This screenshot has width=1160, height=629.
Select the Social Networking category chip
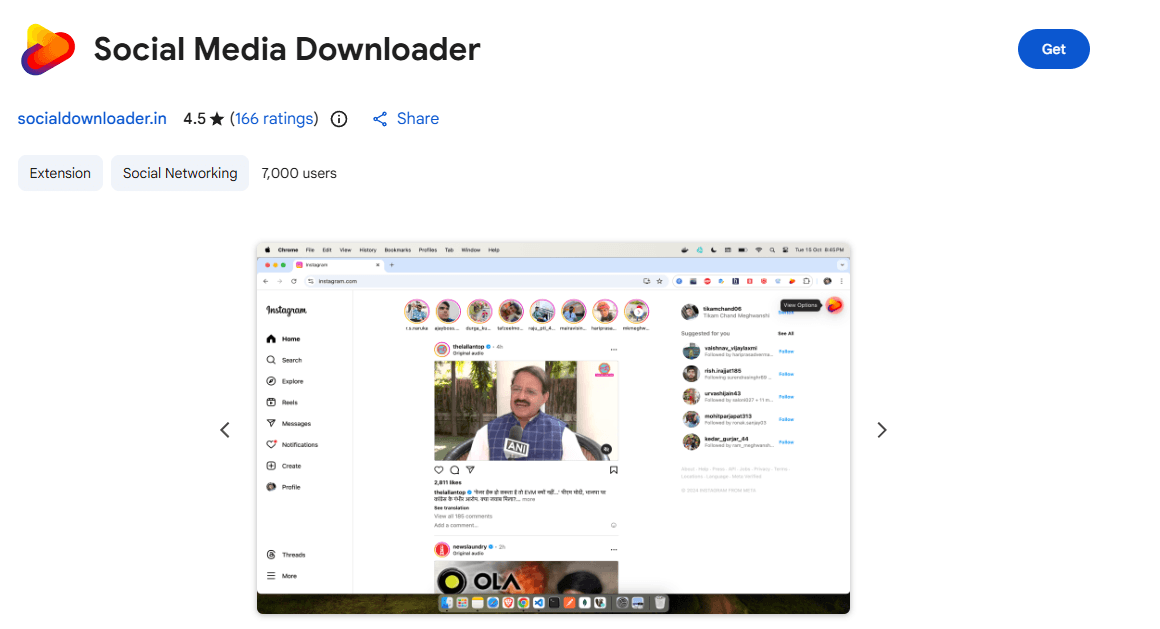[180, 173]
